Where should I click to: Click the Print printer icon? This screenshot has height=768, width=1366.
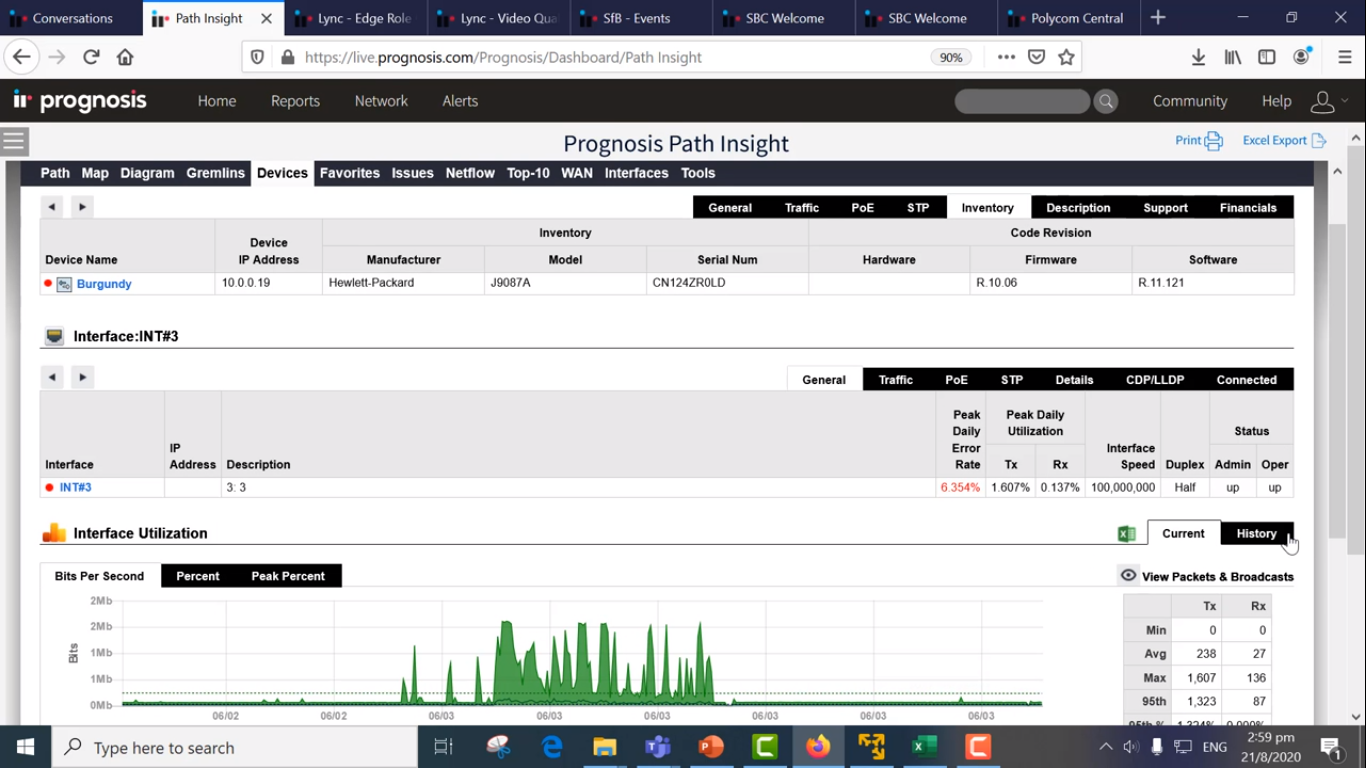pos(1214,141)
